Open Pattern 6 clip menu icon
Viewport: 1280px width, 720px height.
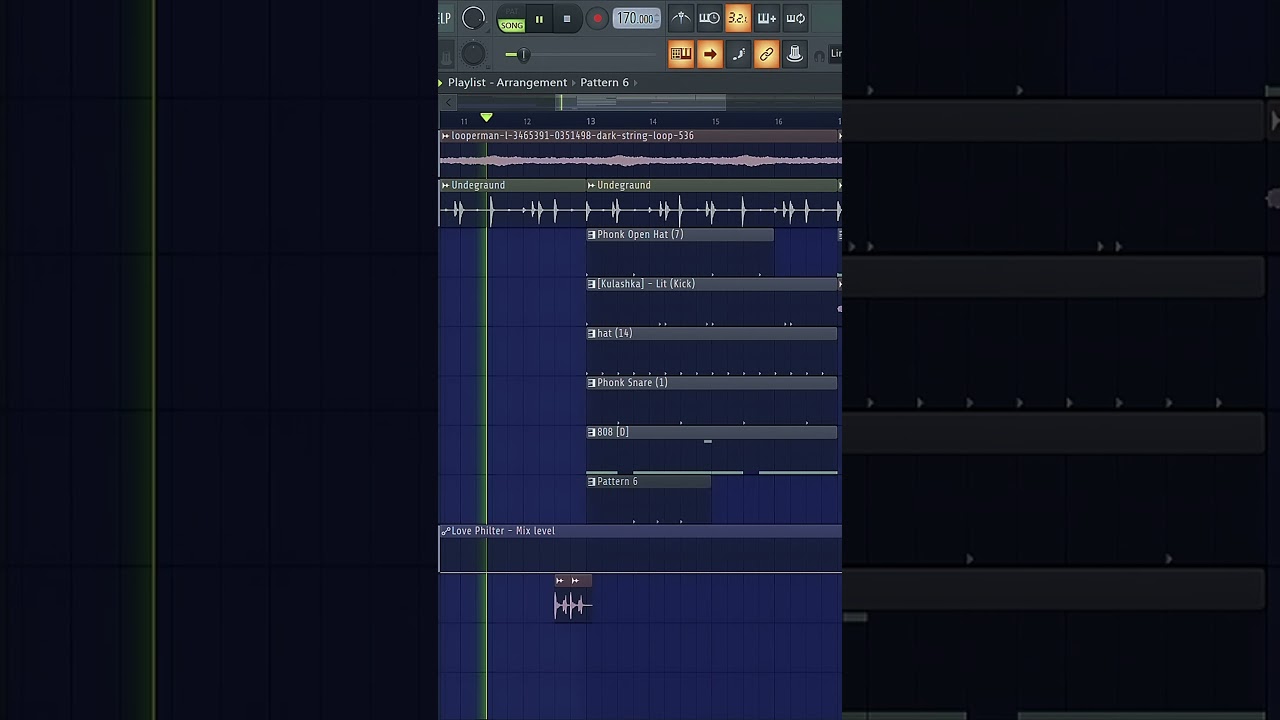[x=591, y=481]
